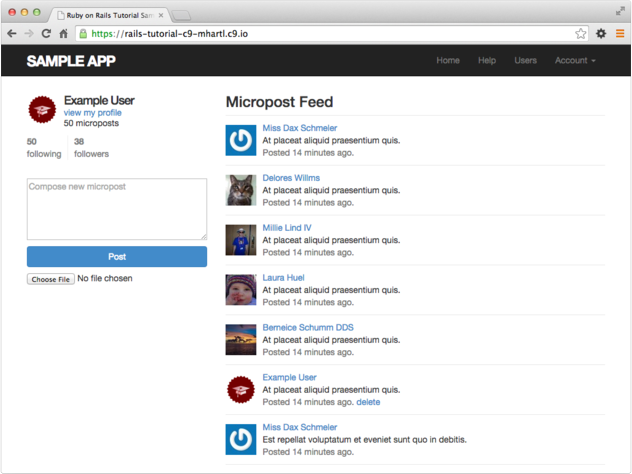The width and height of the screenshot is (632, 474).
Task: Open Chrome hamburger menu
Action: (620, 33)
